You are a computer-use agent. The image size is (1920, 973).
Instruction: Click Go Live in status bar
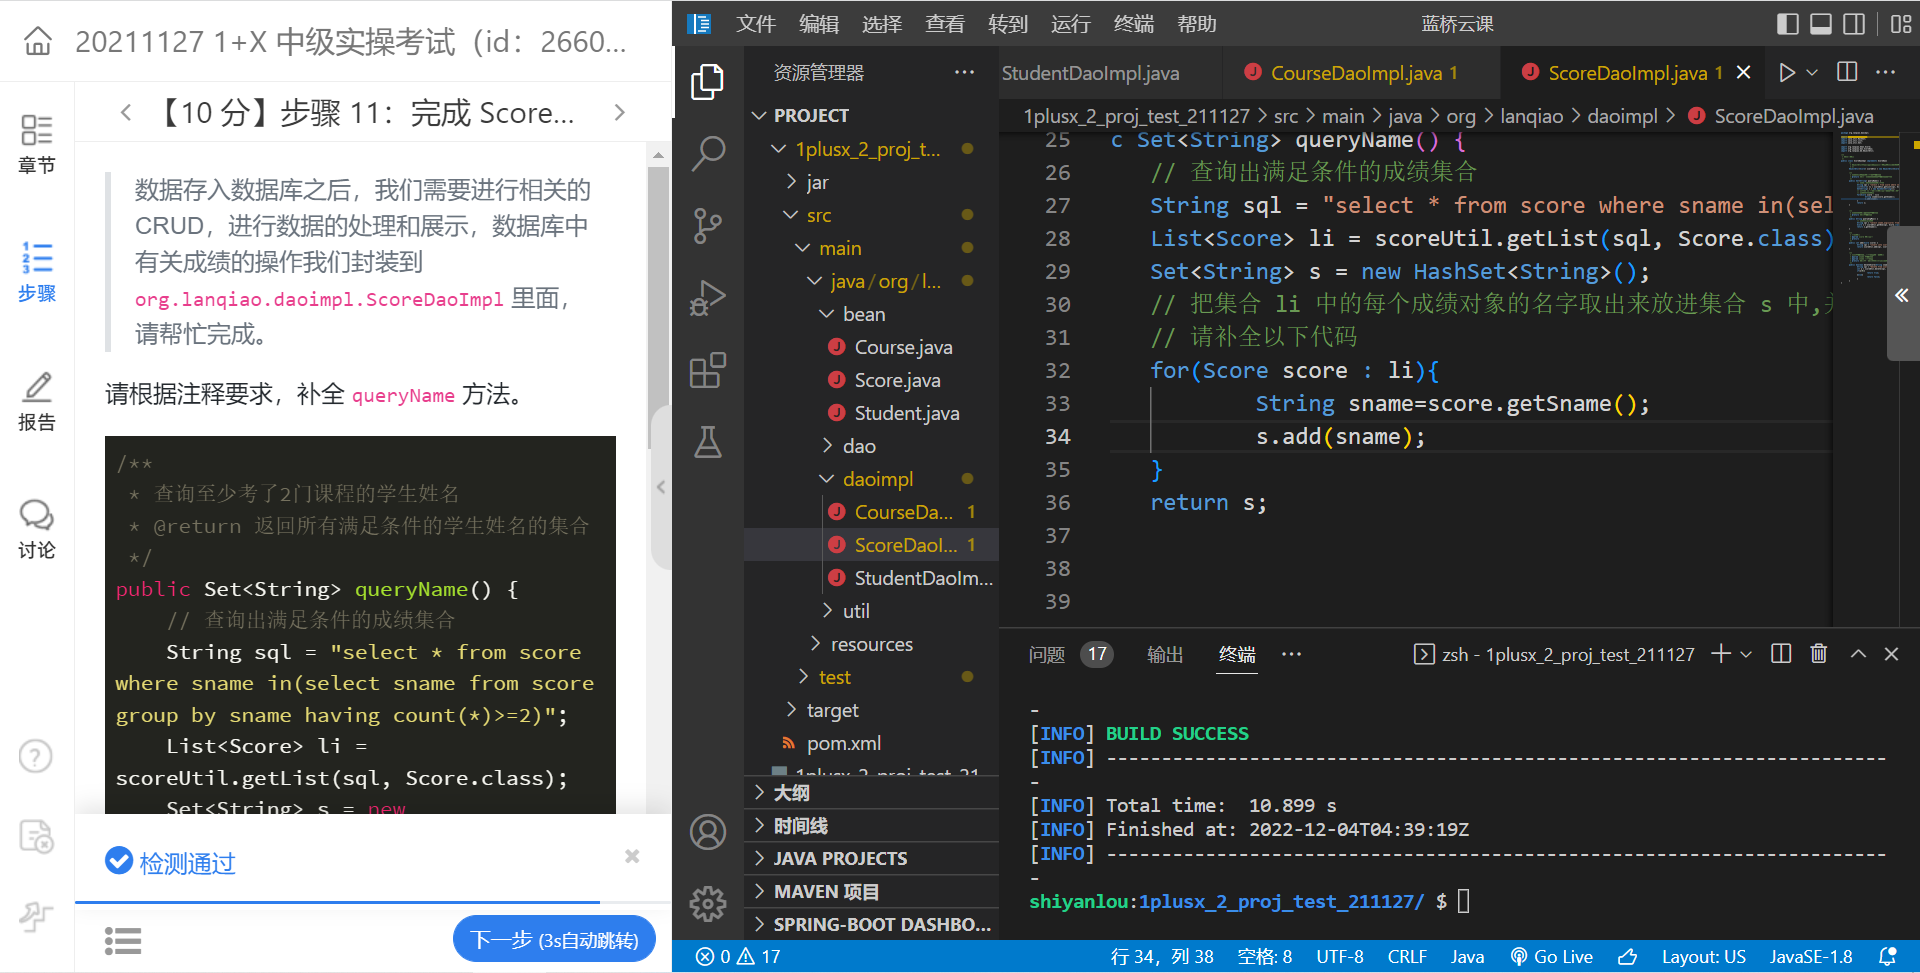[x=1551, y=957]
